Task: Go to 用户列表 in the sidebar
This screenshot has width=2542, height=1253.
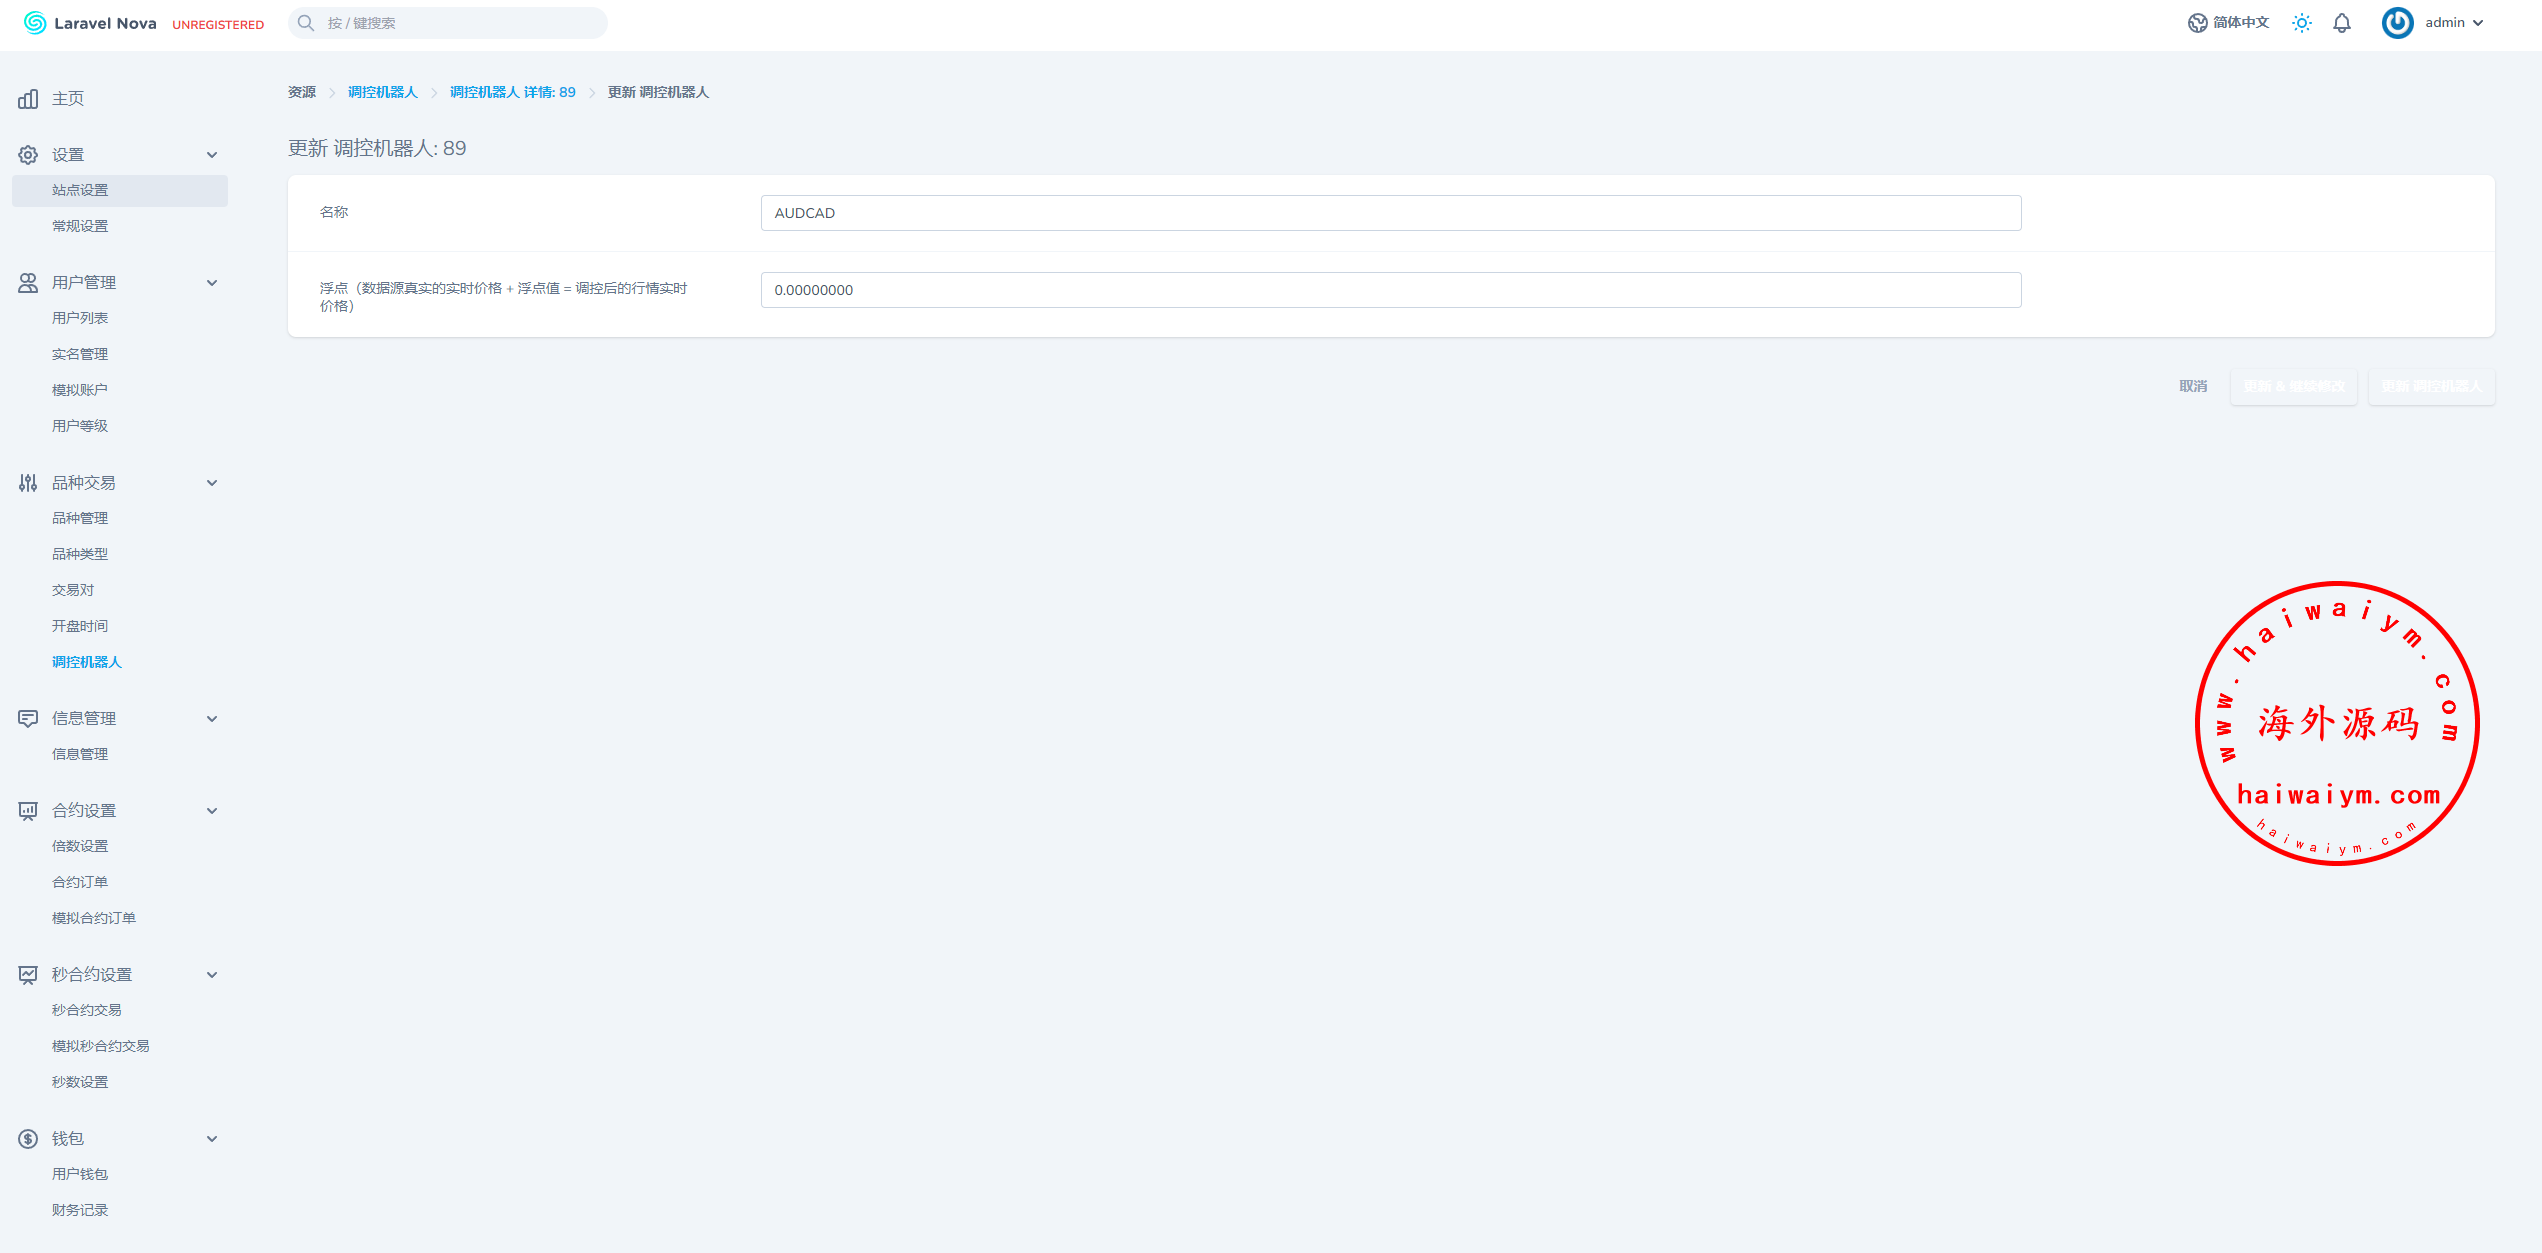Action: pos(80,318)
